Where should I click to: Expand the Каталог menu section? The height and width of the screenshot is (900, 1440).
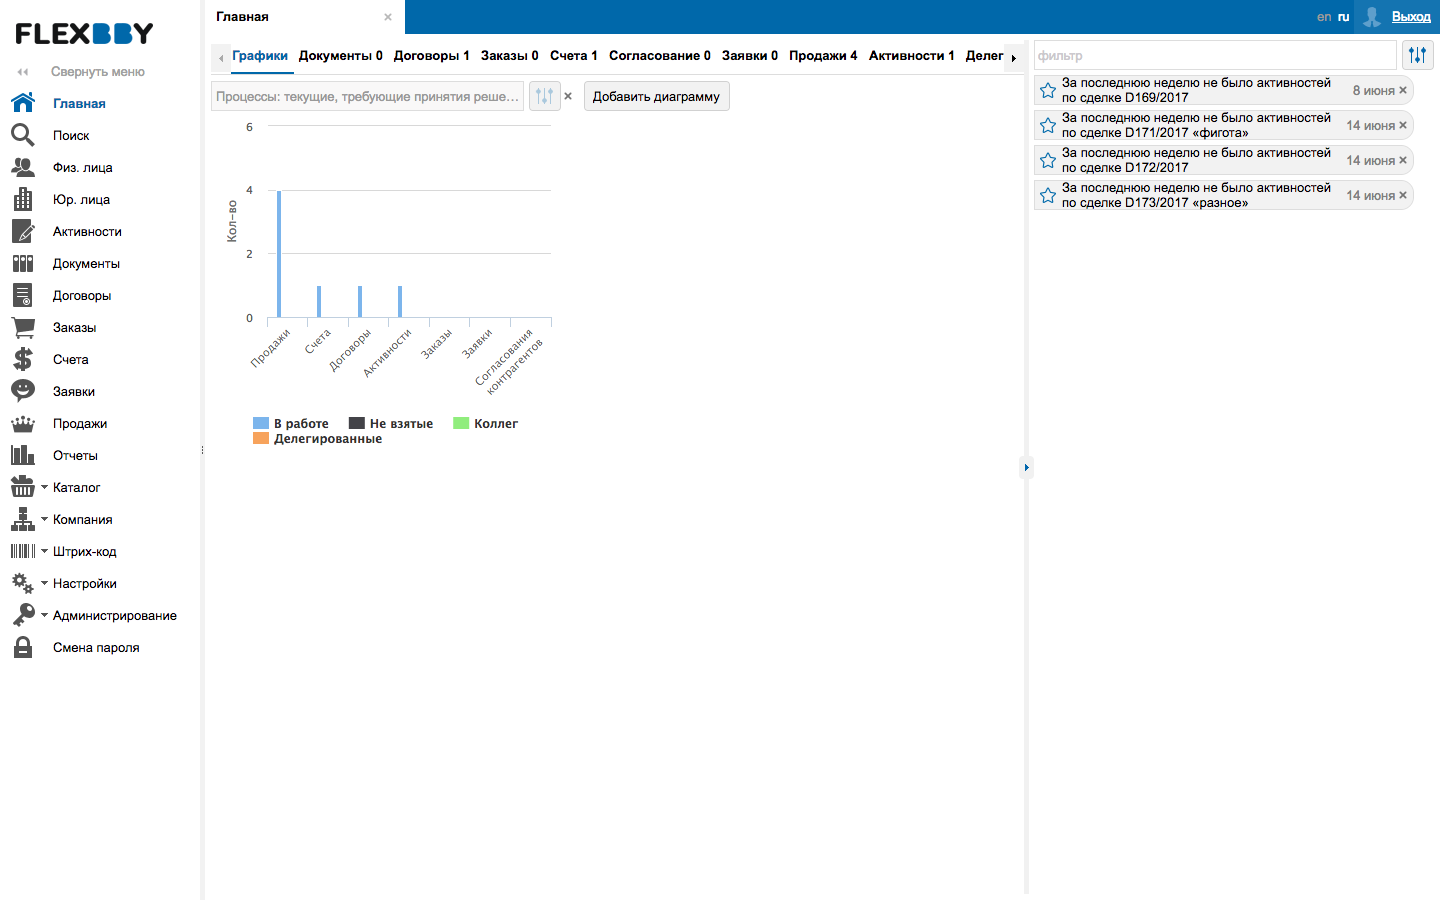click(x=44, y=487)
